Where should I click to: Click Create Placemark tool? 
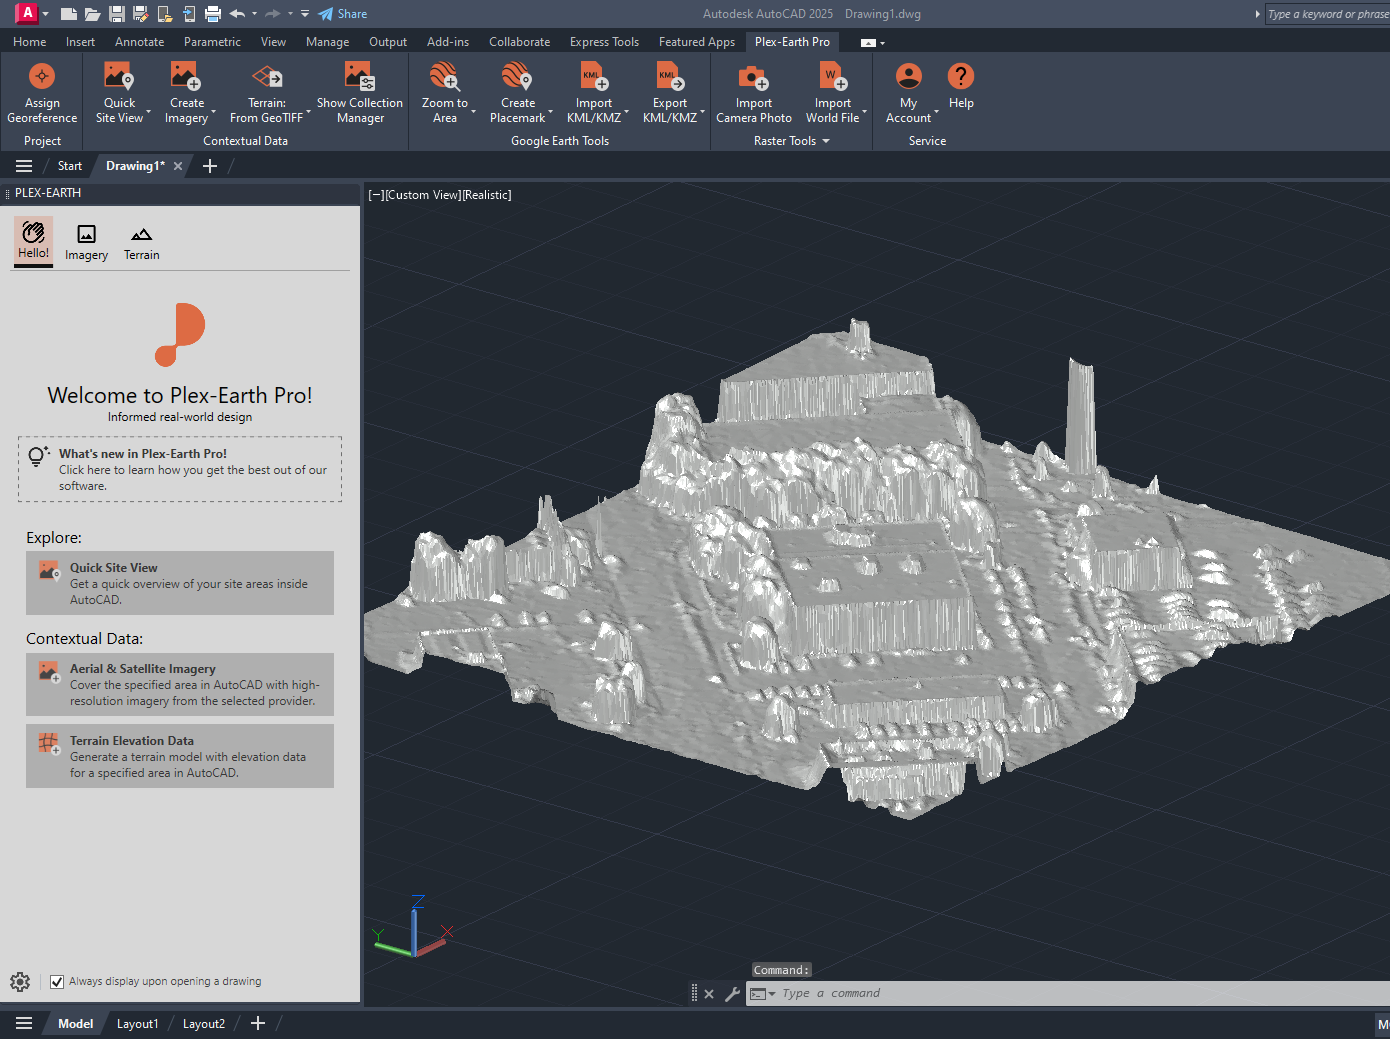tap(517, 93)
